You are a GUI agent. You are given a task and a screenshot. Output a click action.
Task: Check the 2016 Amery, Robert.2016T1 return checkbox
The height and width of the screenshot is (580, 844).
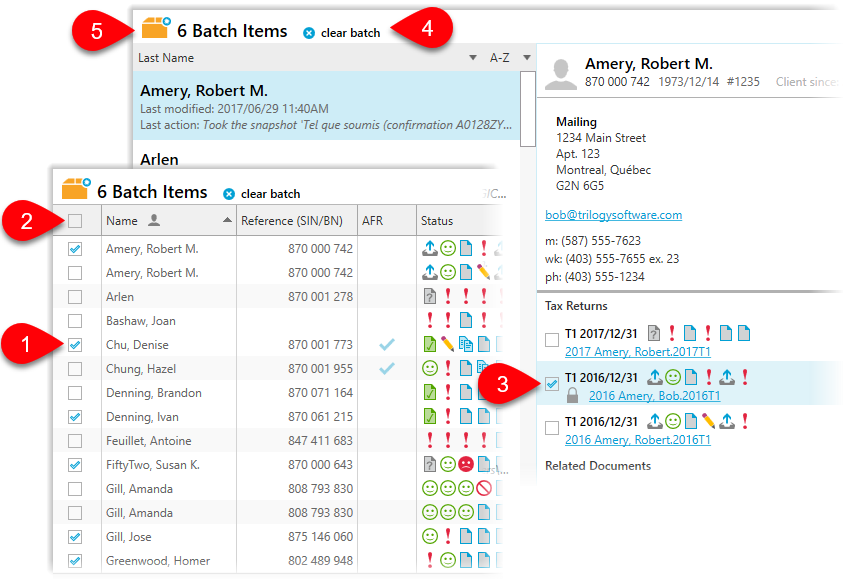tap(552, 428)
